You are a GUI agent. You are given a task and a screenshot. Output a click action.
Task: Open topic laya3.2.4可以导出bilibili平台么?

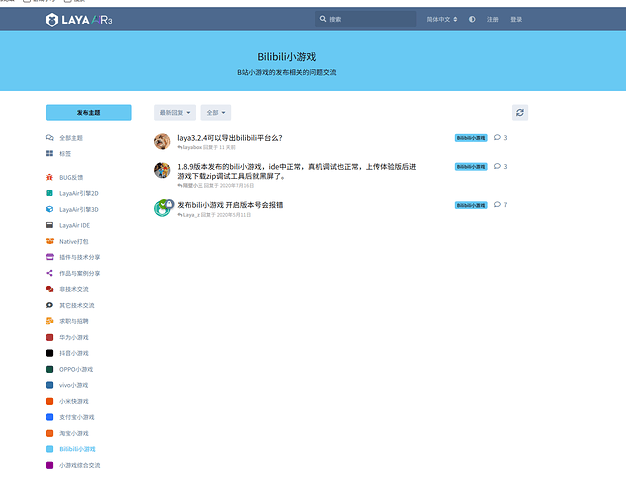tap(230, 138)
